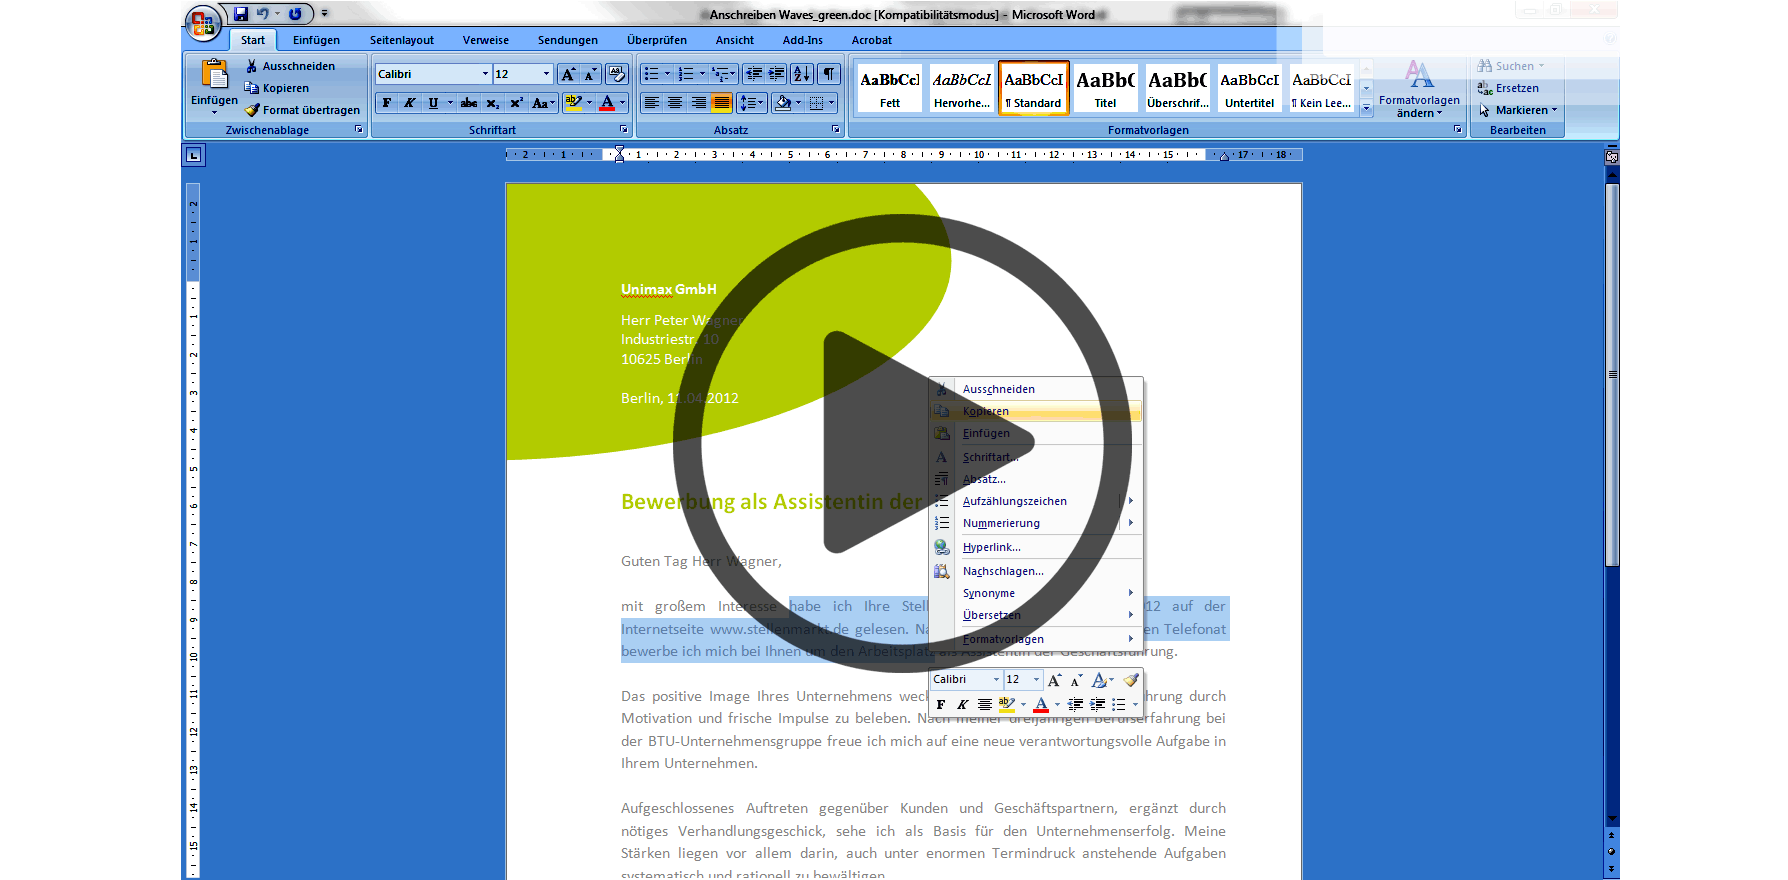Toggle bold F button in ribbon

[x=387, y=103]
